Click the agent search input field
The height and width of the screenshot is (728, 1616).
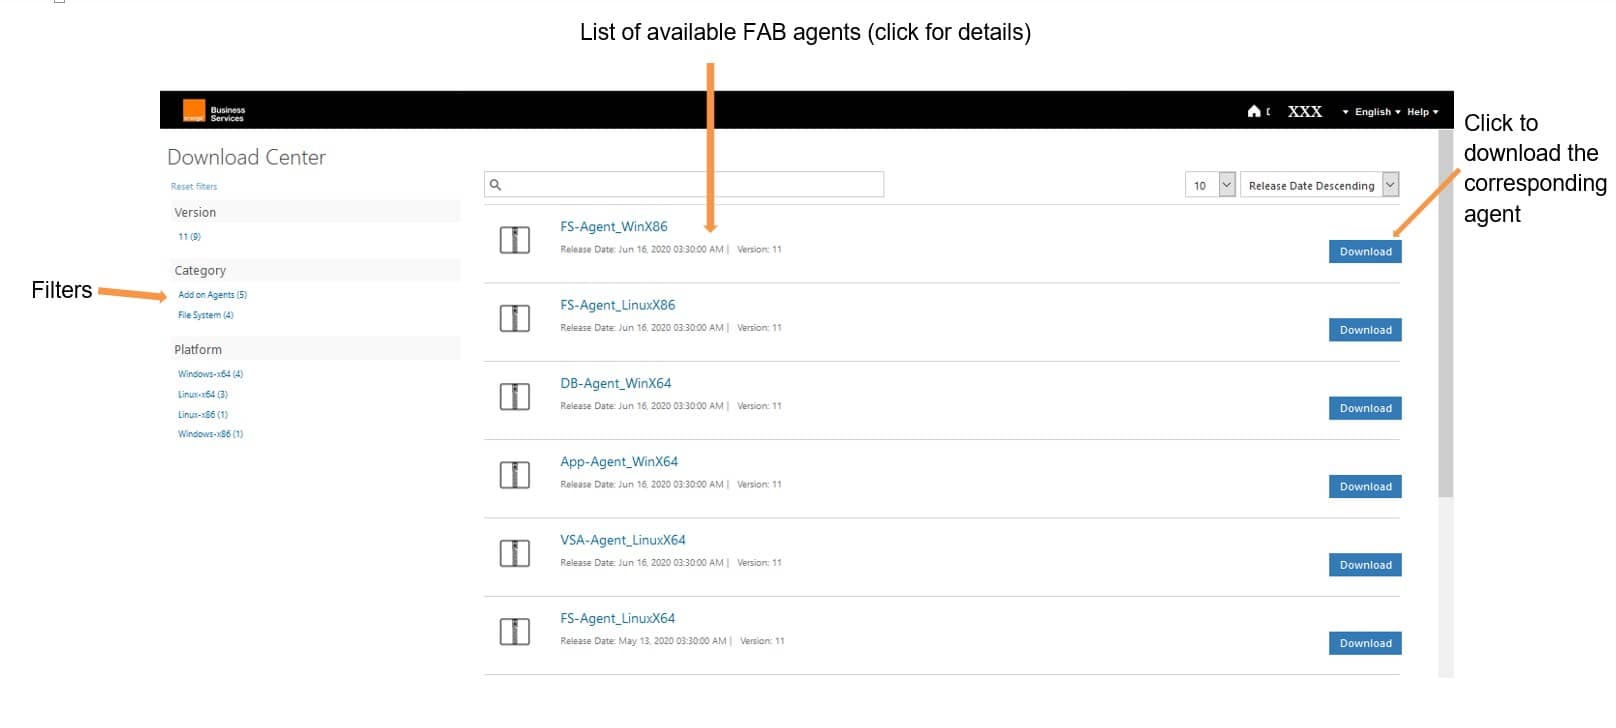(684, 184)
